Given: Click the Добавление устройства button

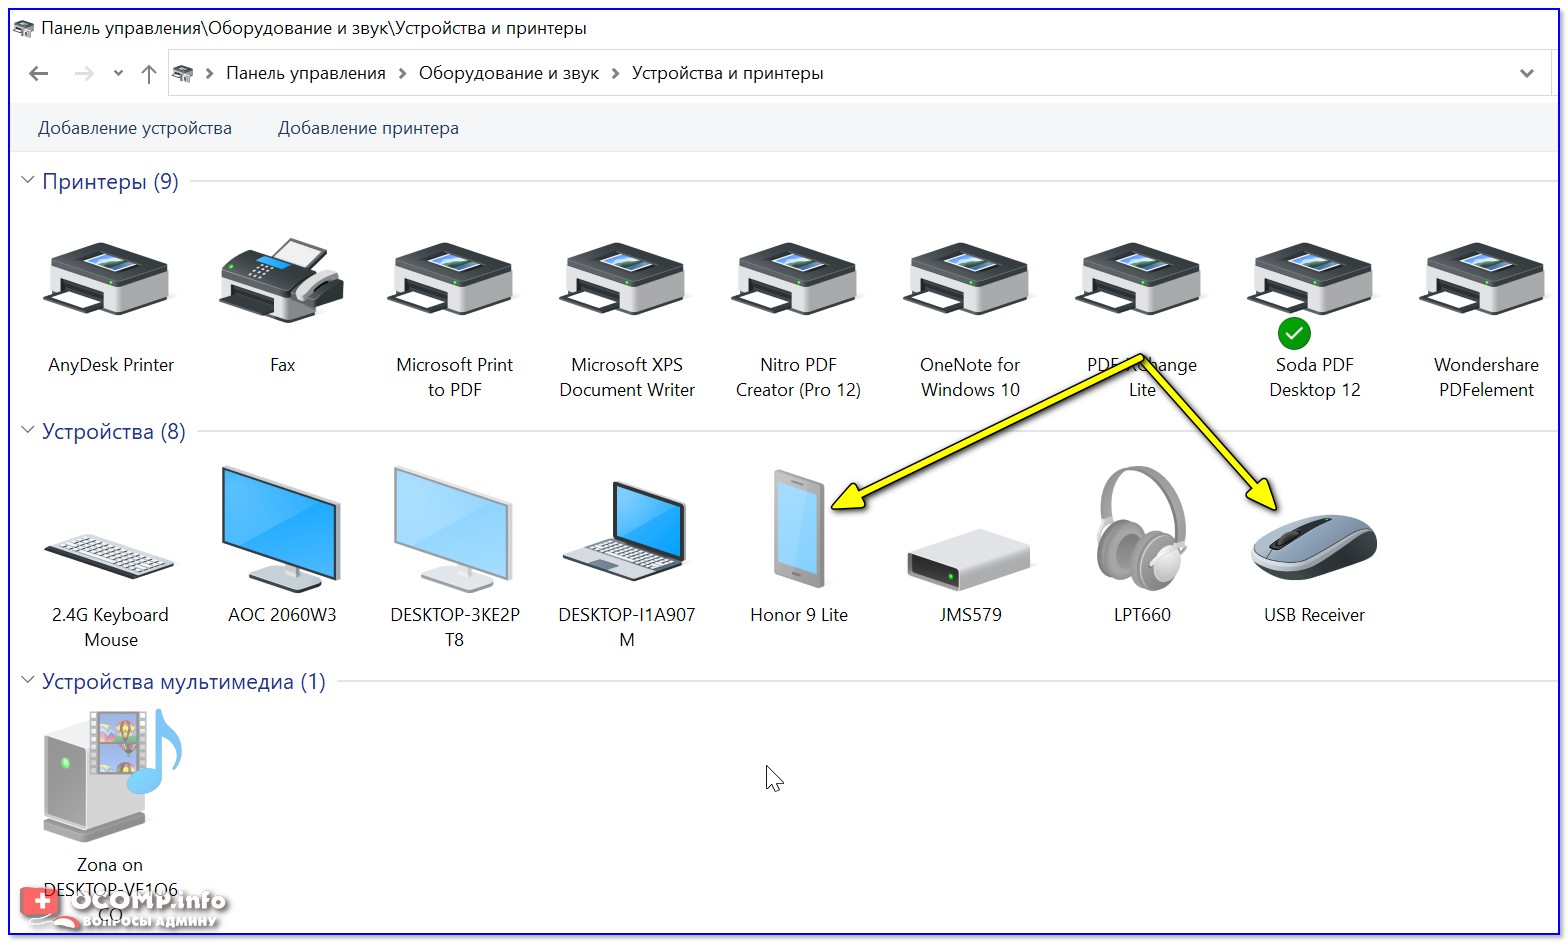Looking at the screenshot, I should [135, 128].
